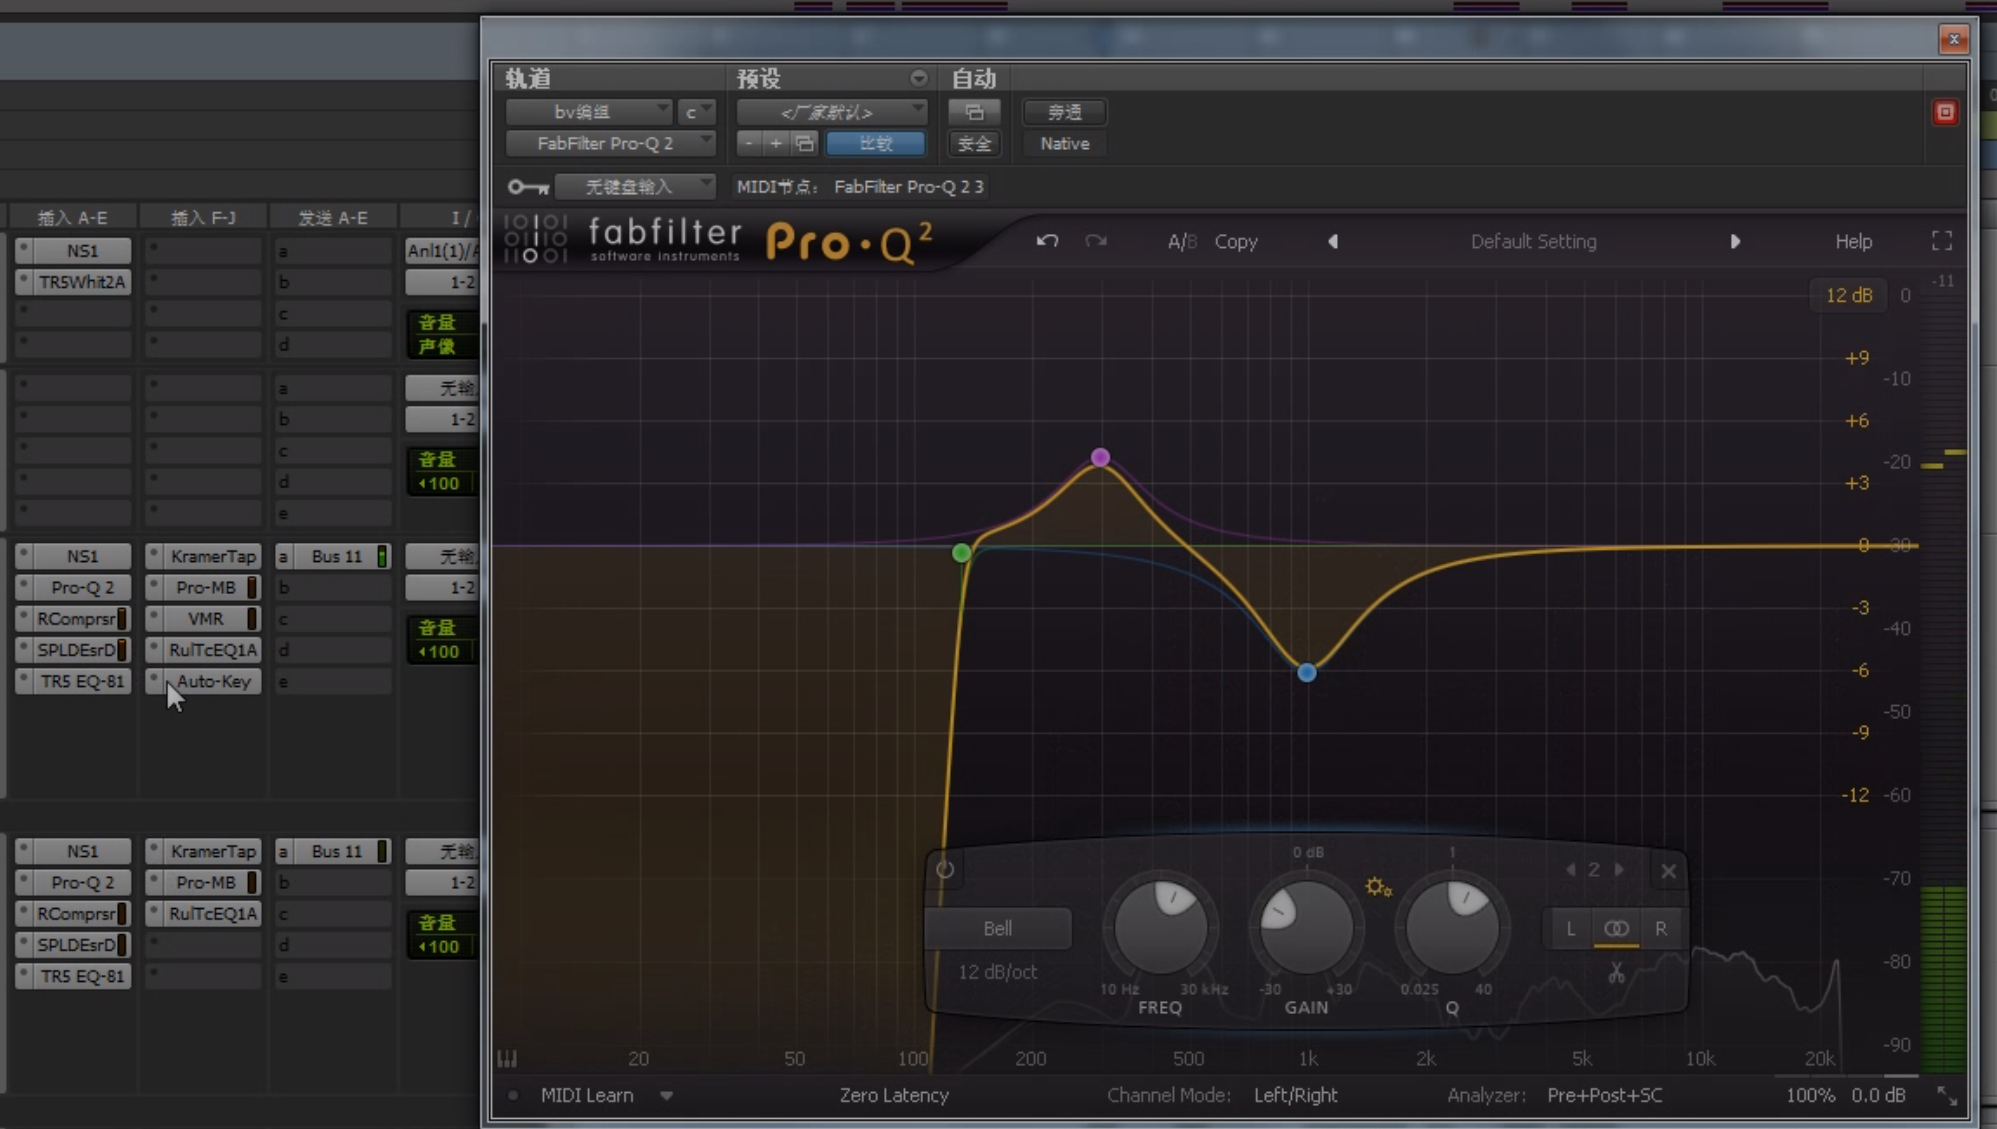This screenshot has width=1997, height=1129.
Task: Select the blue EQ band node
Action: pyautogui.click(x=1306, y=673)
